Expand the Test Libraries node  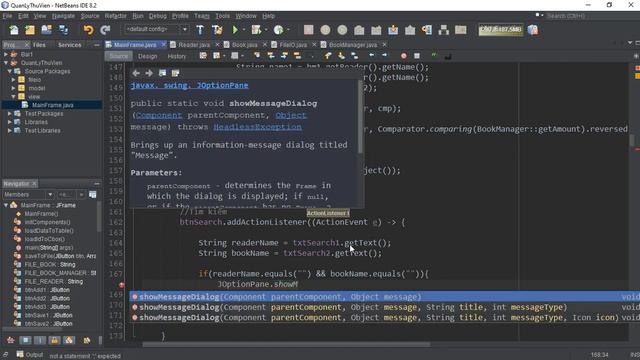tap(10, 131)
